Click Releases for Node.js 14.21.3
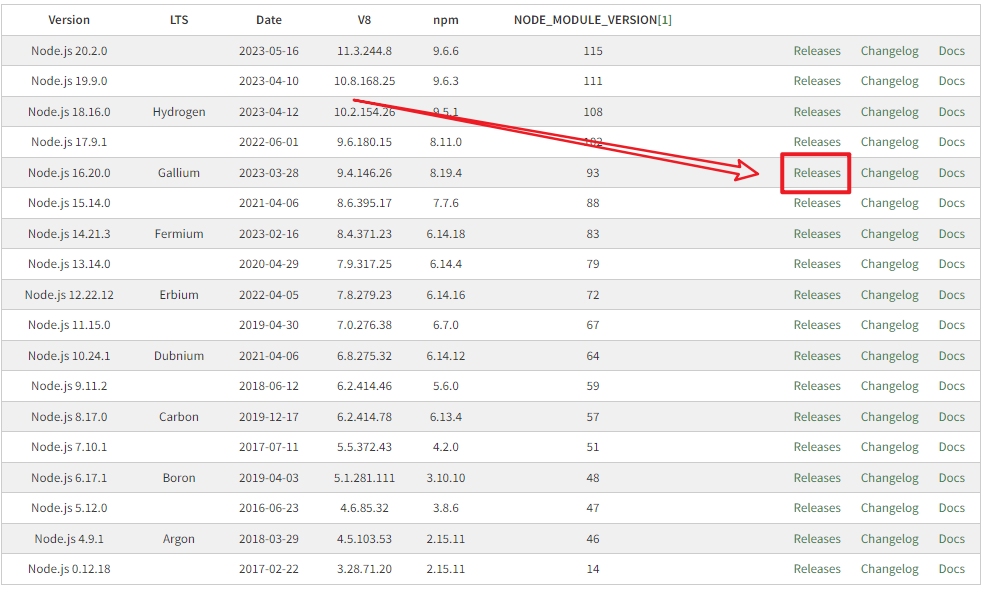 [817, 234]
